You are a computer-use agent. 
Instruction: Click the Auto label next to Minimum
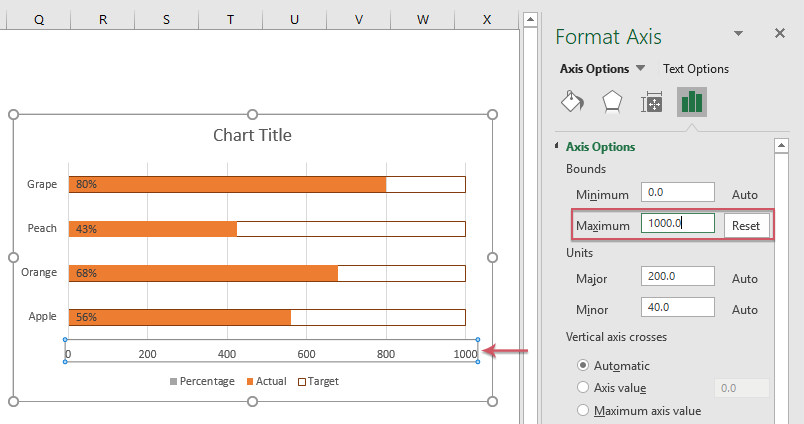click(745, 194)
